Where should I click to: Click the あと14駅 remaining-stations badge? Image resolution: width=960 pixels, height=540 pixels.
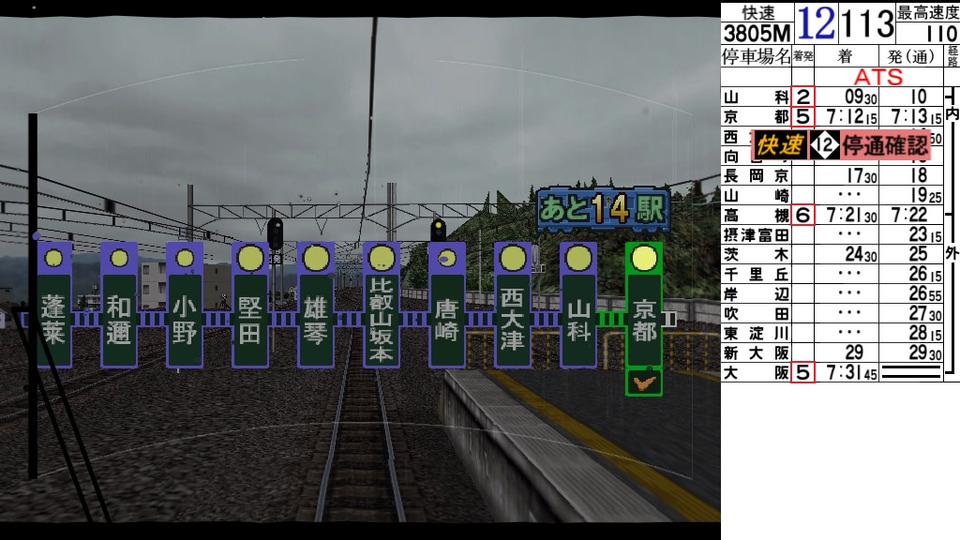603,209
